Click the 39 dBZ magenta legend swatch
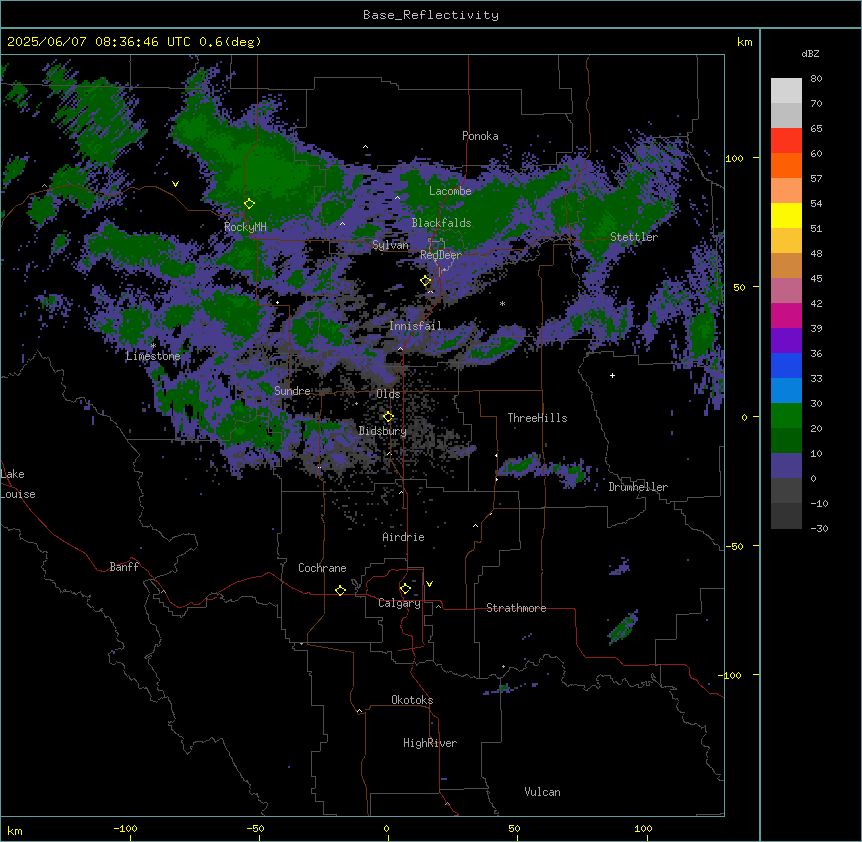Viewport: 862px width, 842px height. 786,315
